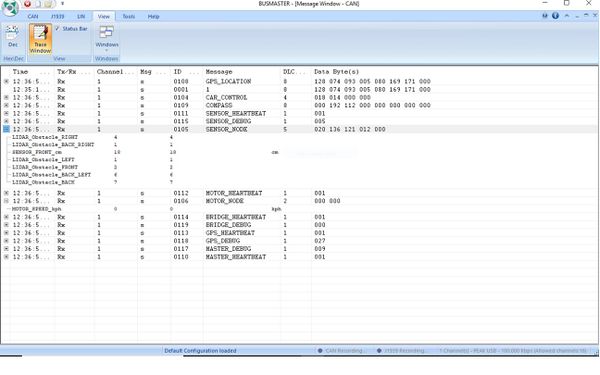The height and width of the screenshot is (375, 600).
Task: Expand the COMPASS message row
Action: click(7, 105)
